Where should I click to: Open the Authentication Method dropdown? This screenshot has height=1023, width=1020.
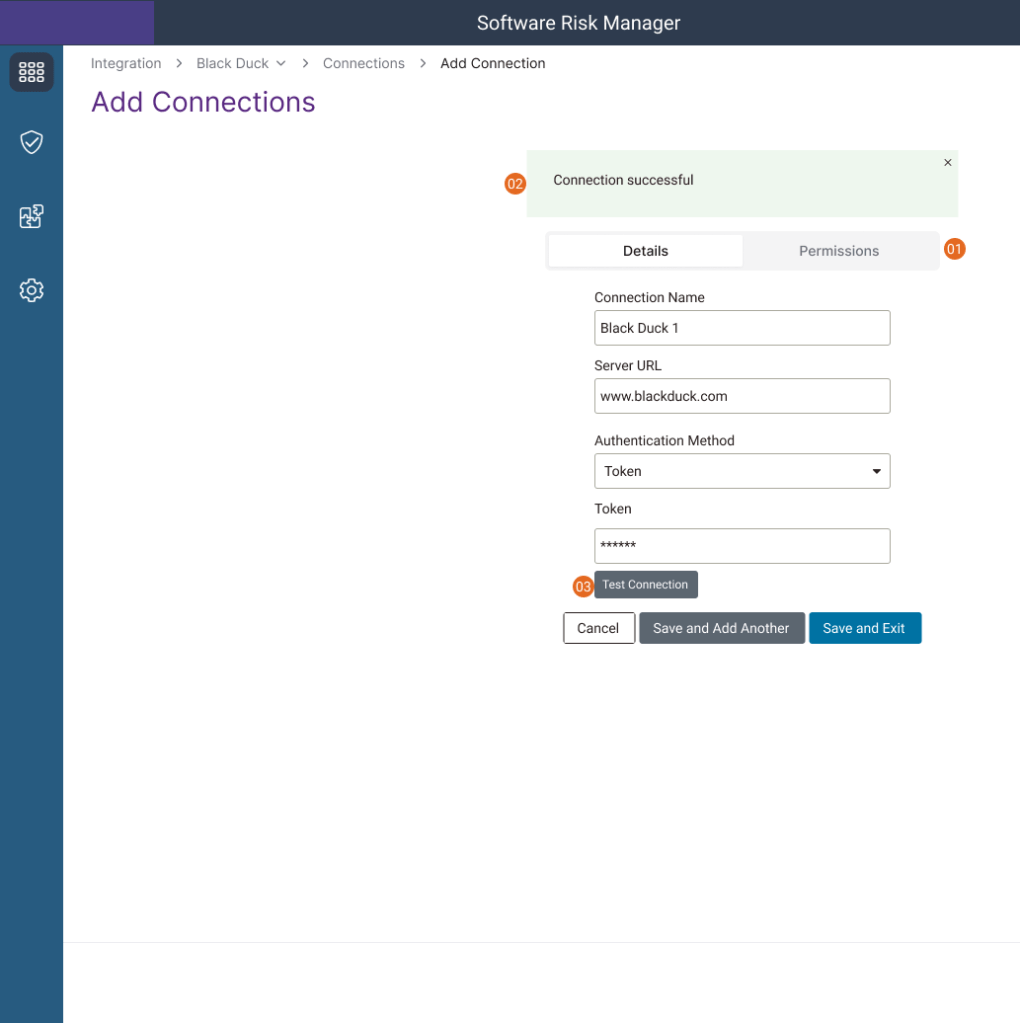click(x=742, y=471)
